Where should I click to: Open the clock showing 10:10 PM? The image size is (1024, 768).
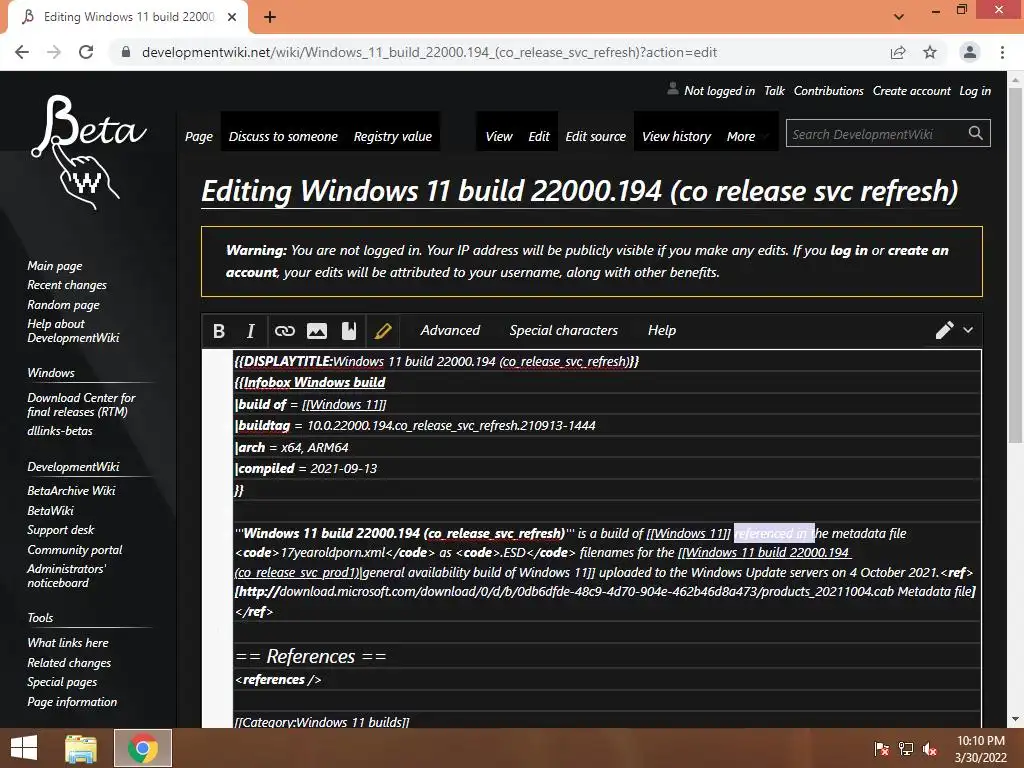pos(980,748)
